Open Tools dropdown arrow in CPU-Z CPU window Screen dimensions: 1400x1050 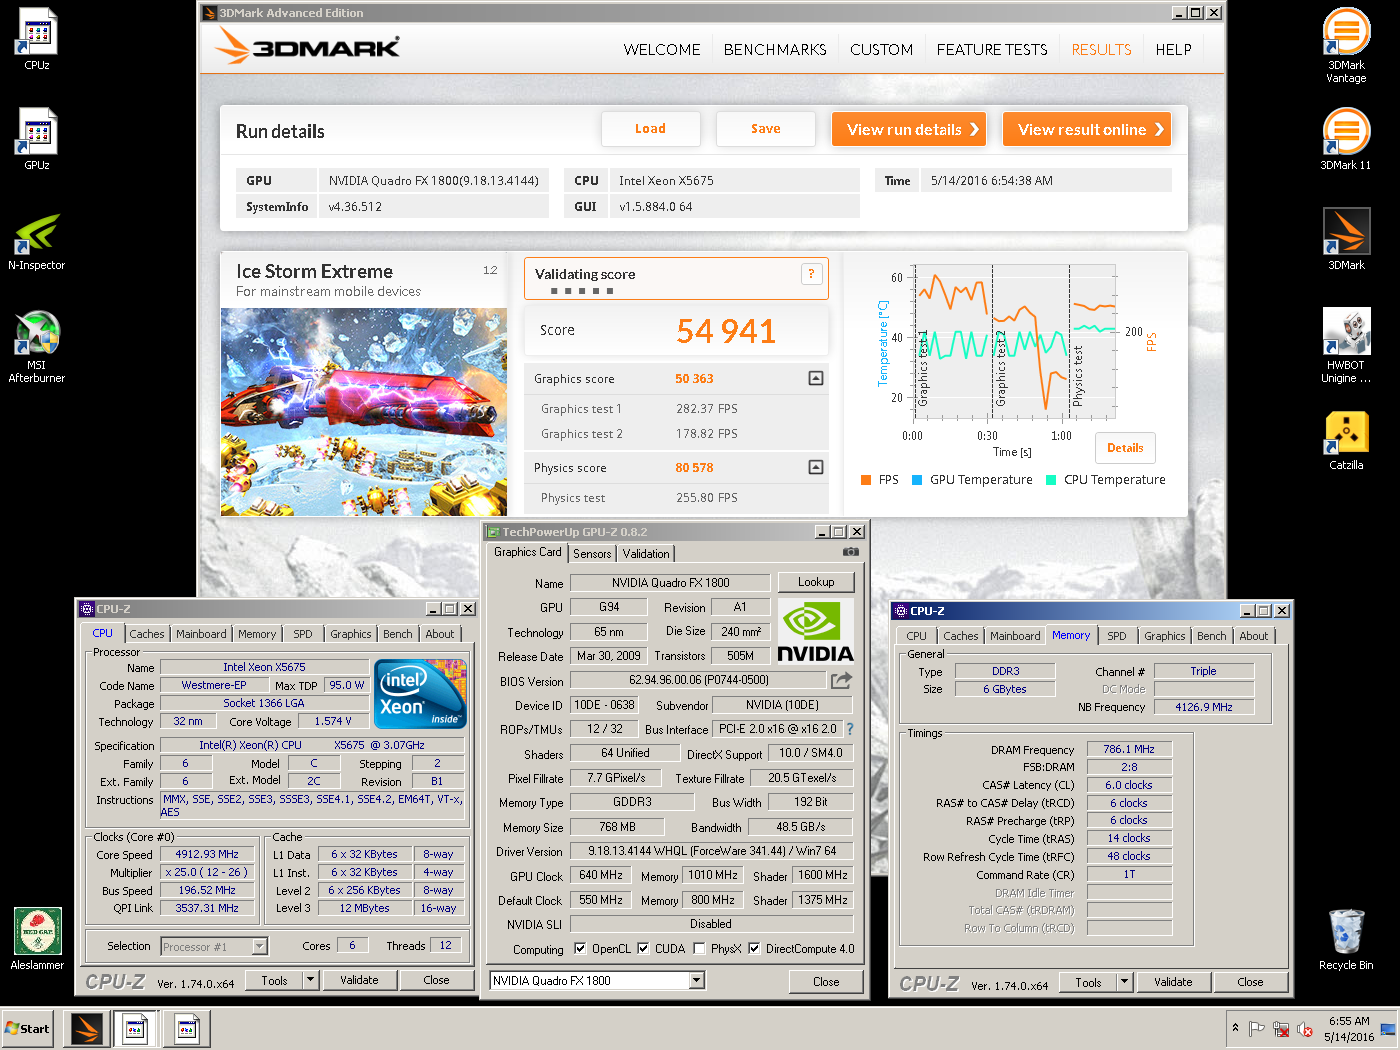point(311,980)
